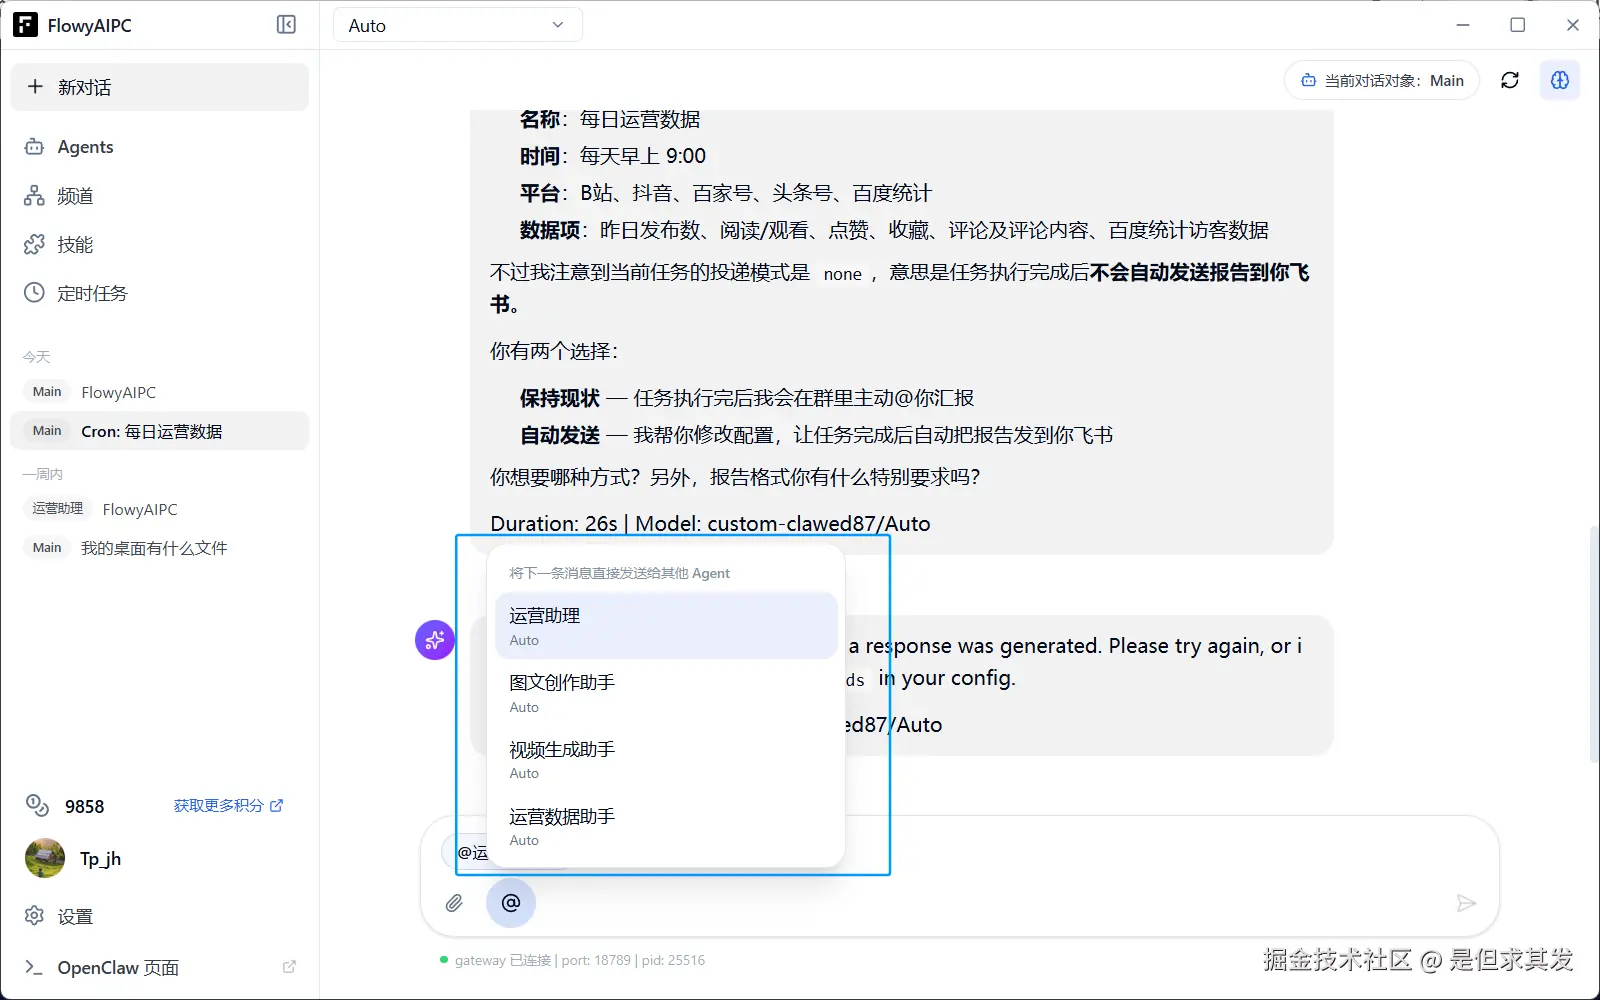The width and height of the screenshot is (1600, 1000).
Task: Click the @ mention icon below the input
Action: (x=511, y=903)
